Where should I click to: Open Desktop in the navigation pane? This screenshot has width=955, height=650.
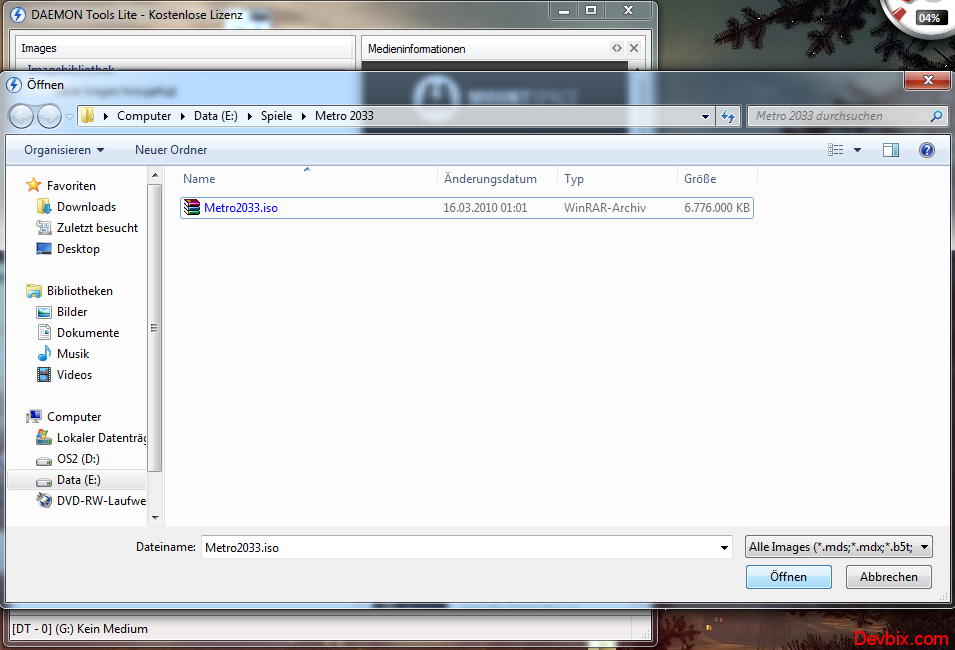pyautogui.click(x=78, y=249)
